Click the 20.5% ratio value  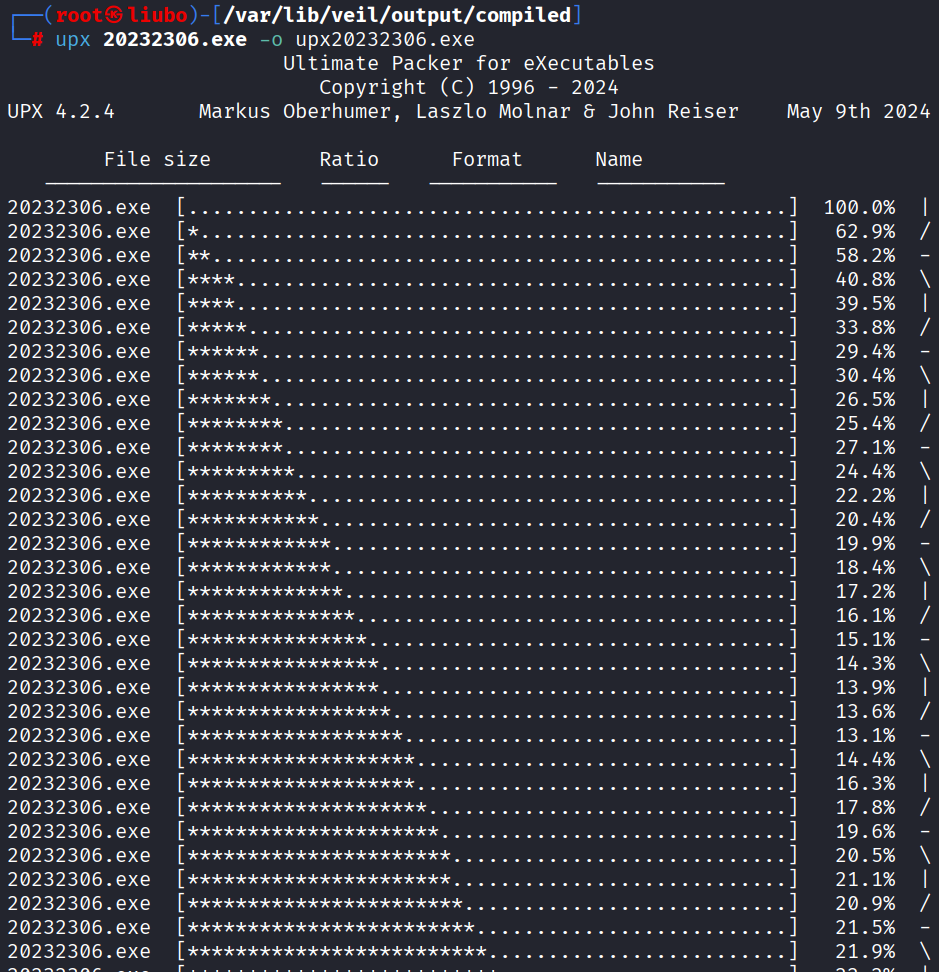[865, 856]
